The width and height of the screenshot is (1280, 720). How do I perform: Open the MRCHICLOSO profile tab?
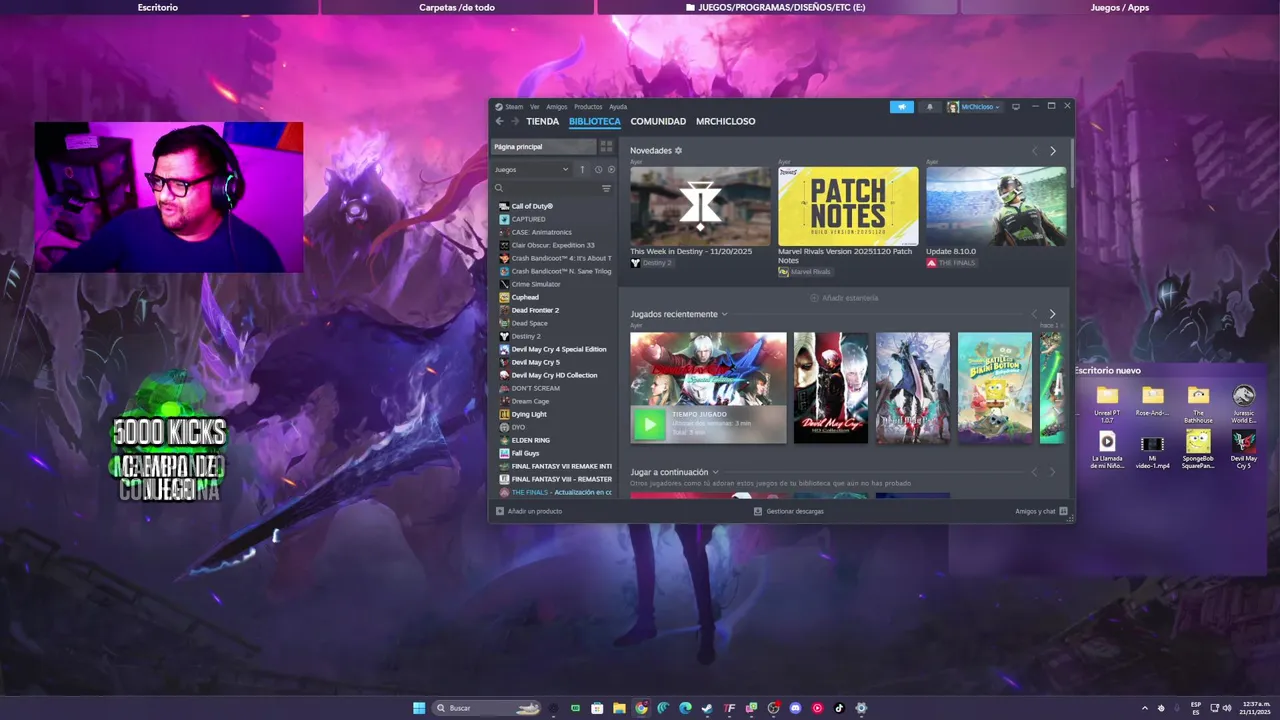click(726, 121)
